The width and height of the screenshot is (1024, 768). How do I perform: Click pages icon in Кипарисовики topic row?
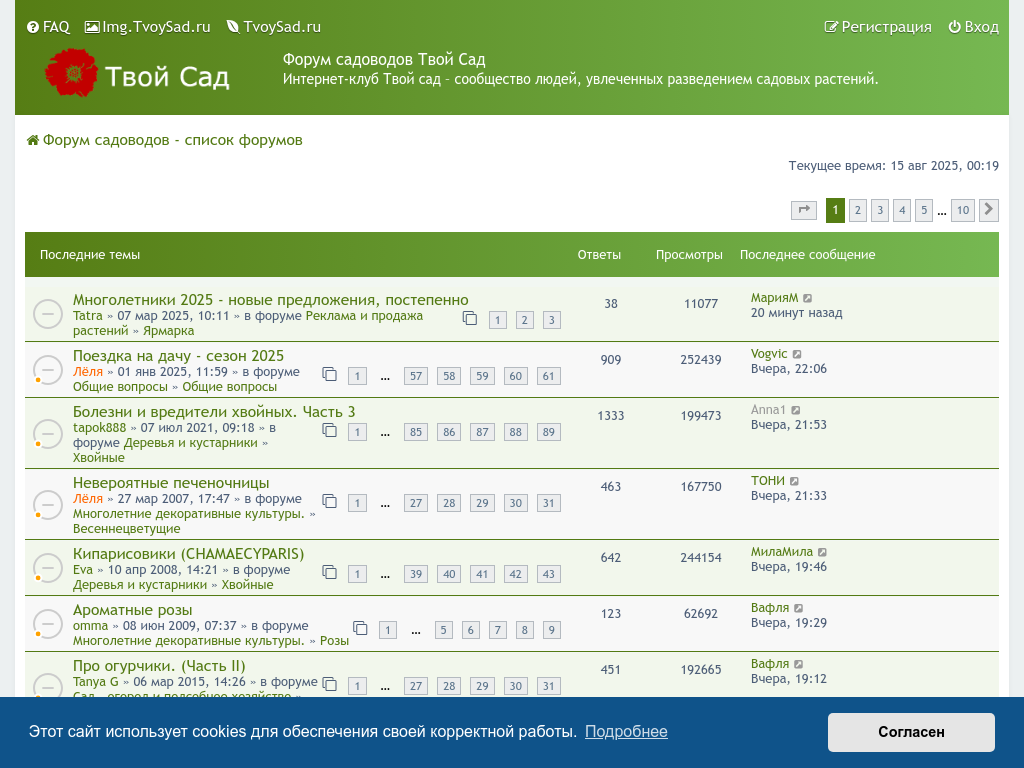pyautogui.click(x=329, y=573)
